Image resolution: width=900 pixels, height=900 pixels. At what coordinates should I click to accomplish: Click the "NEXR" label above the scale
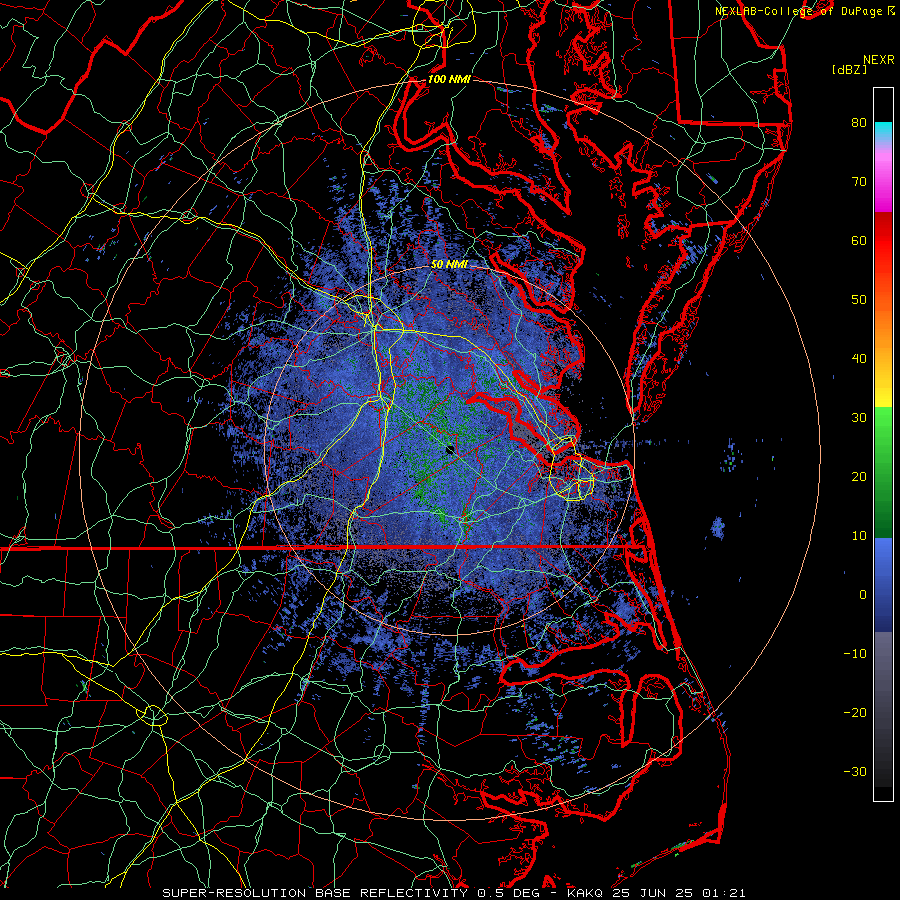pyautogui.click(x=878, y=60)
